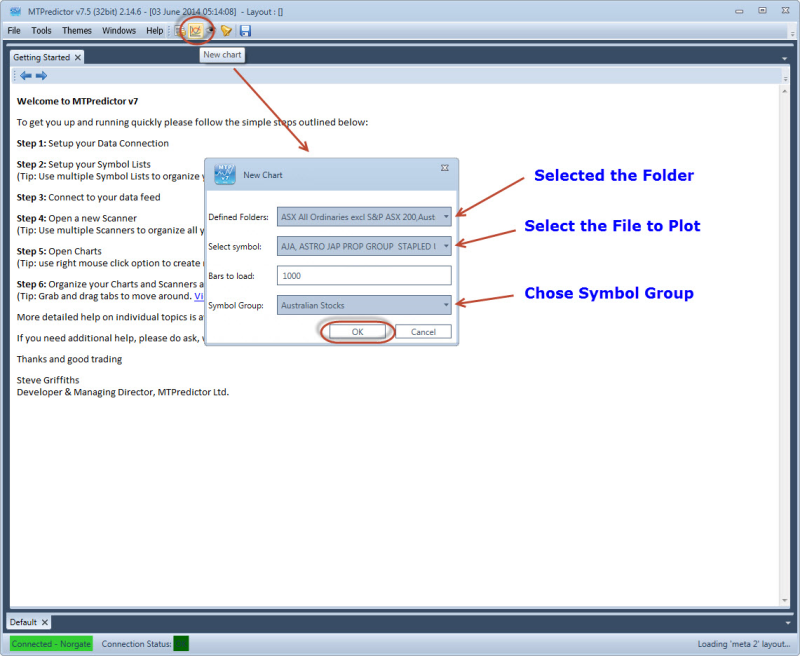Click Cancel in the New Chart dialog
Image resolution: width=800 pixels, height=656 pixels.
(x=423, y=332)
